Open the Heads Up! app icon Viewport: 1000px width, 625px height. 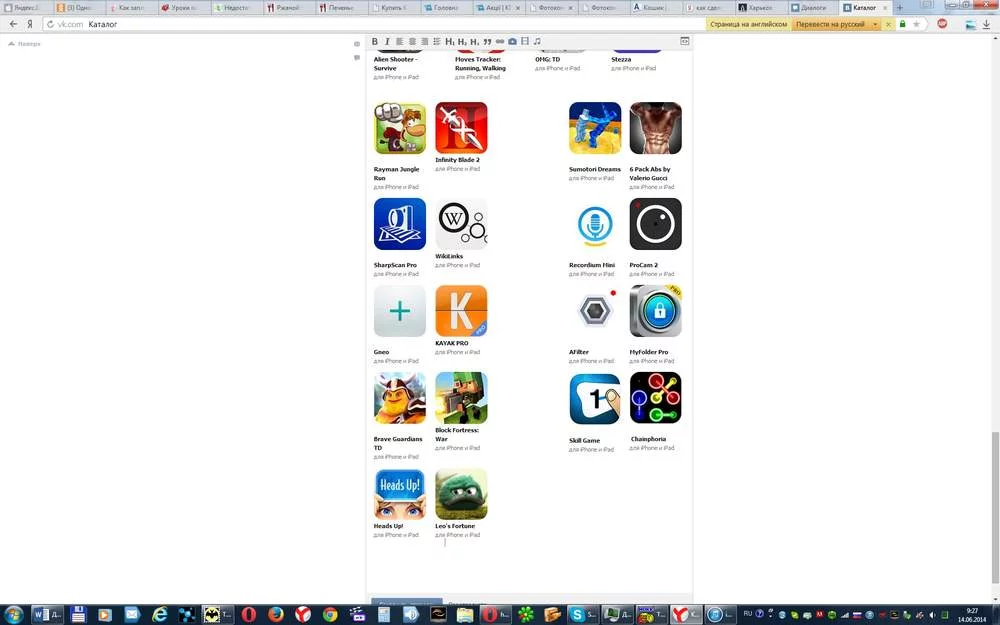[400, 494]
